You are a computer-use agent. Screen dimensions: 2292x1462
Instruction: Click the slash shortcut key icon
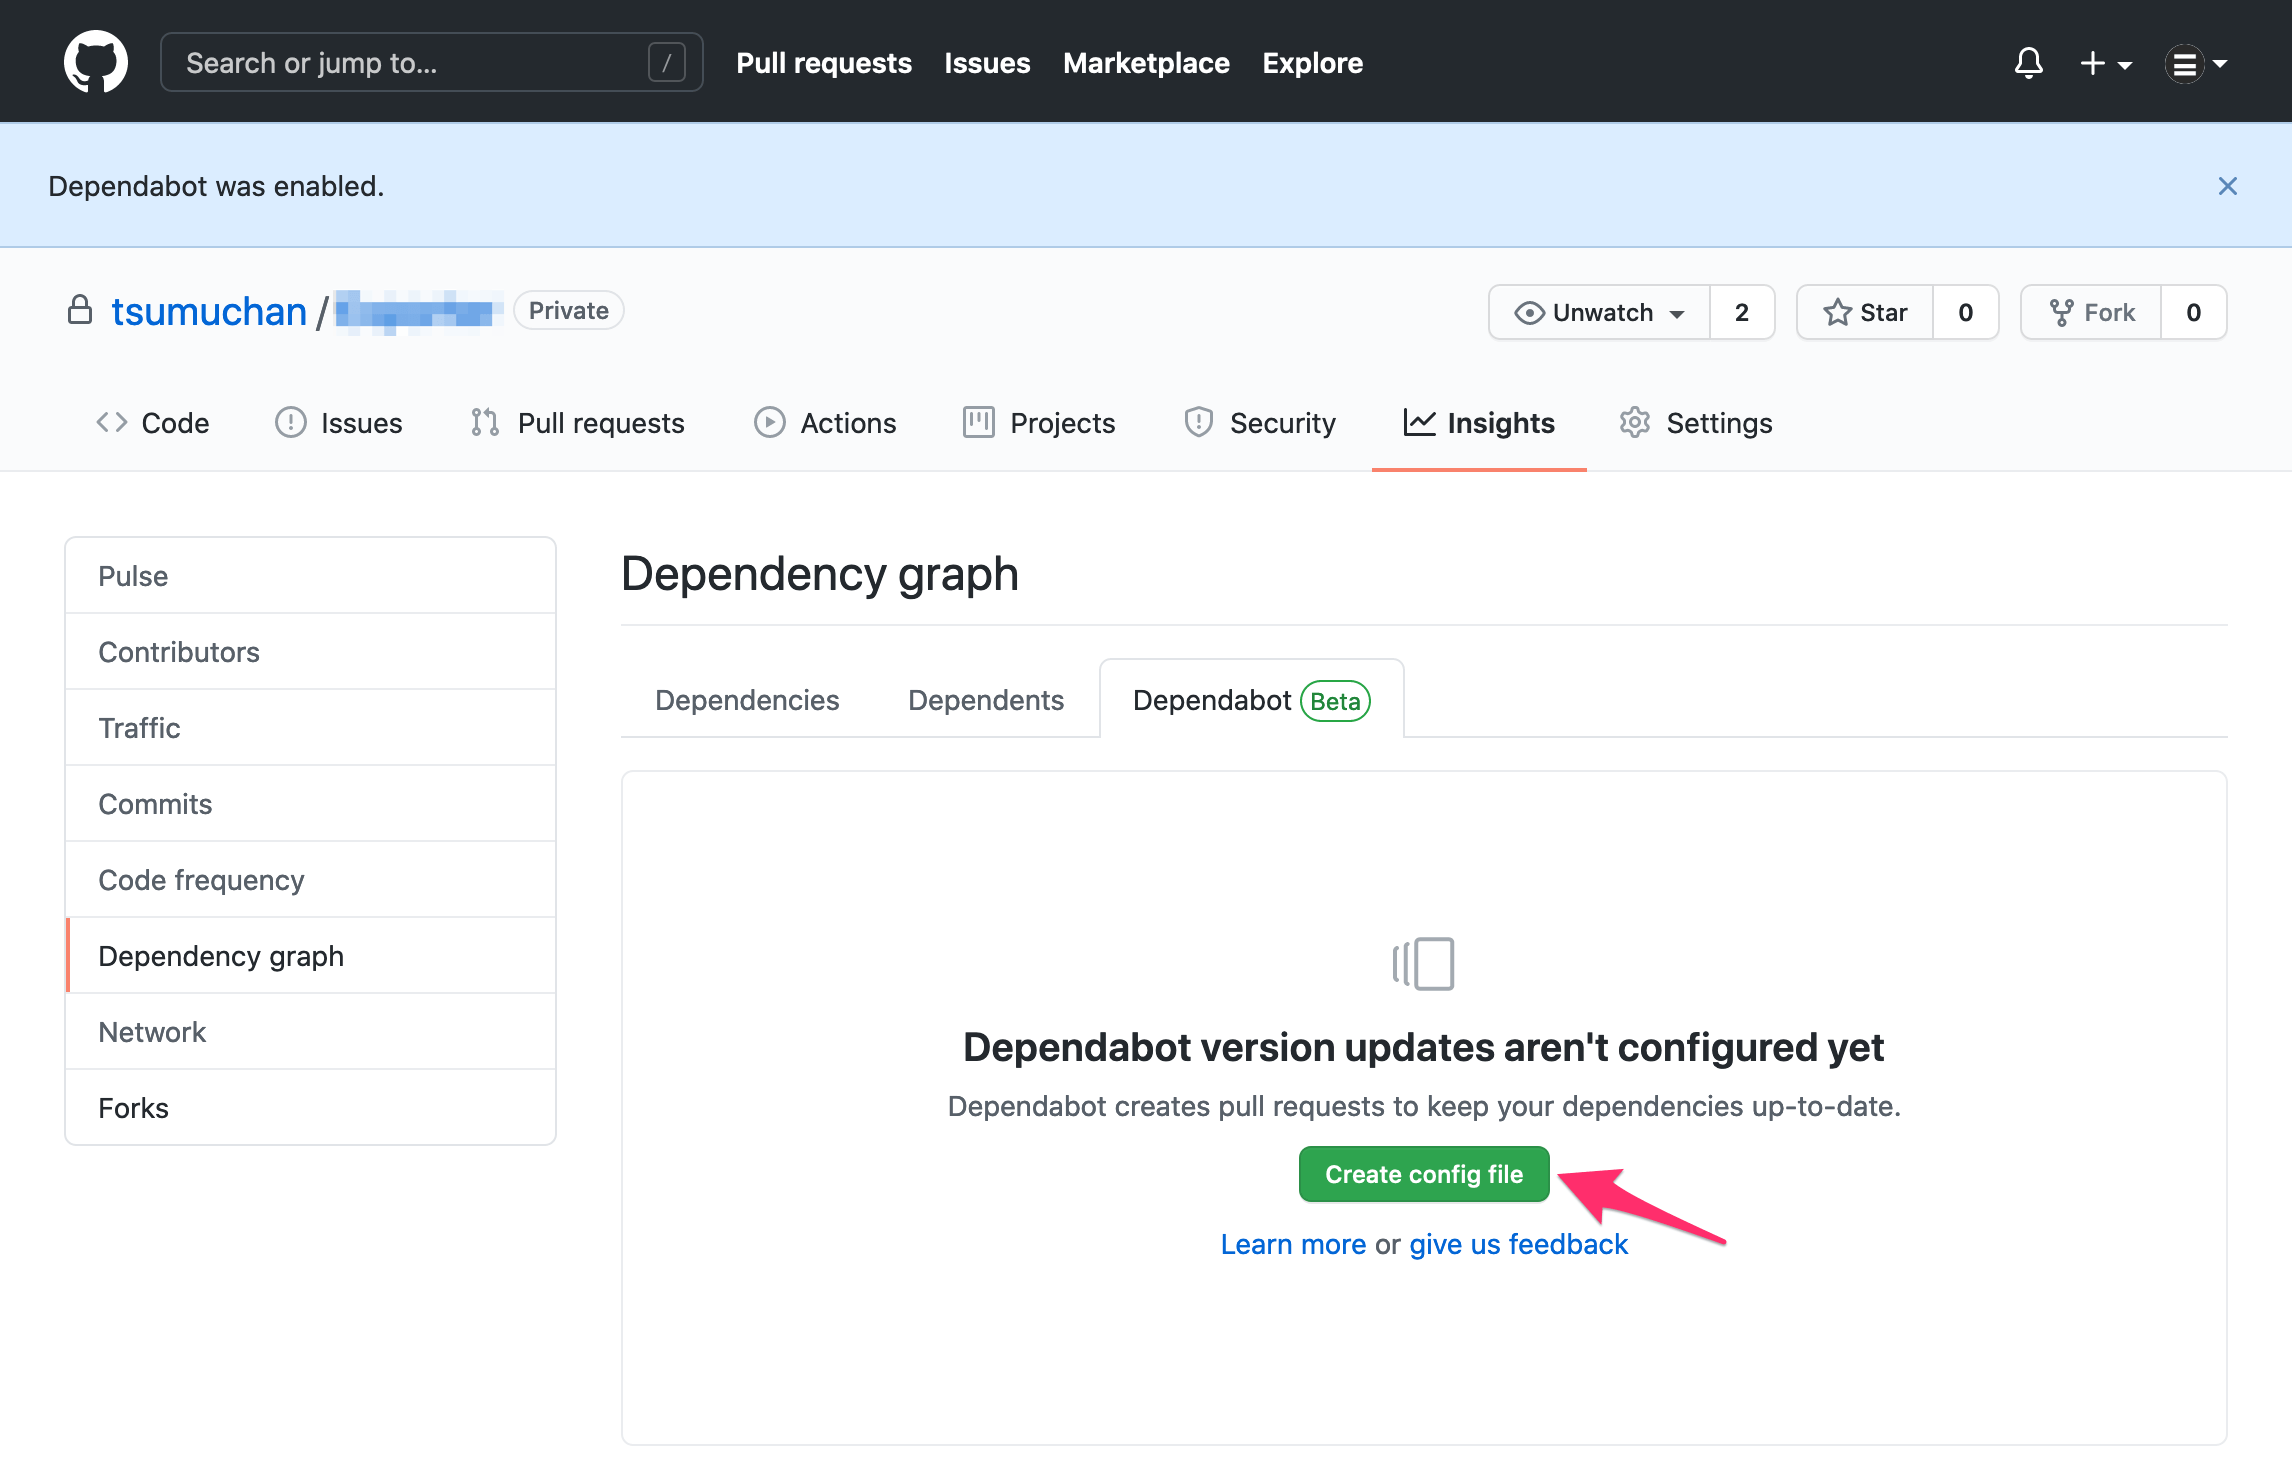(666, 63)
